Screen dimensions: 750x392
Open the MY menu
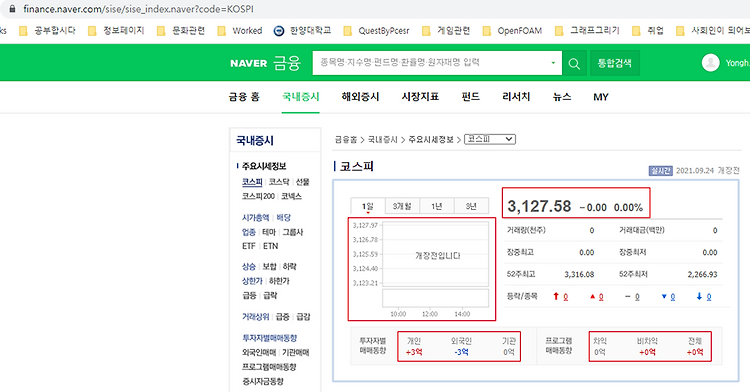tap(601, 97)
